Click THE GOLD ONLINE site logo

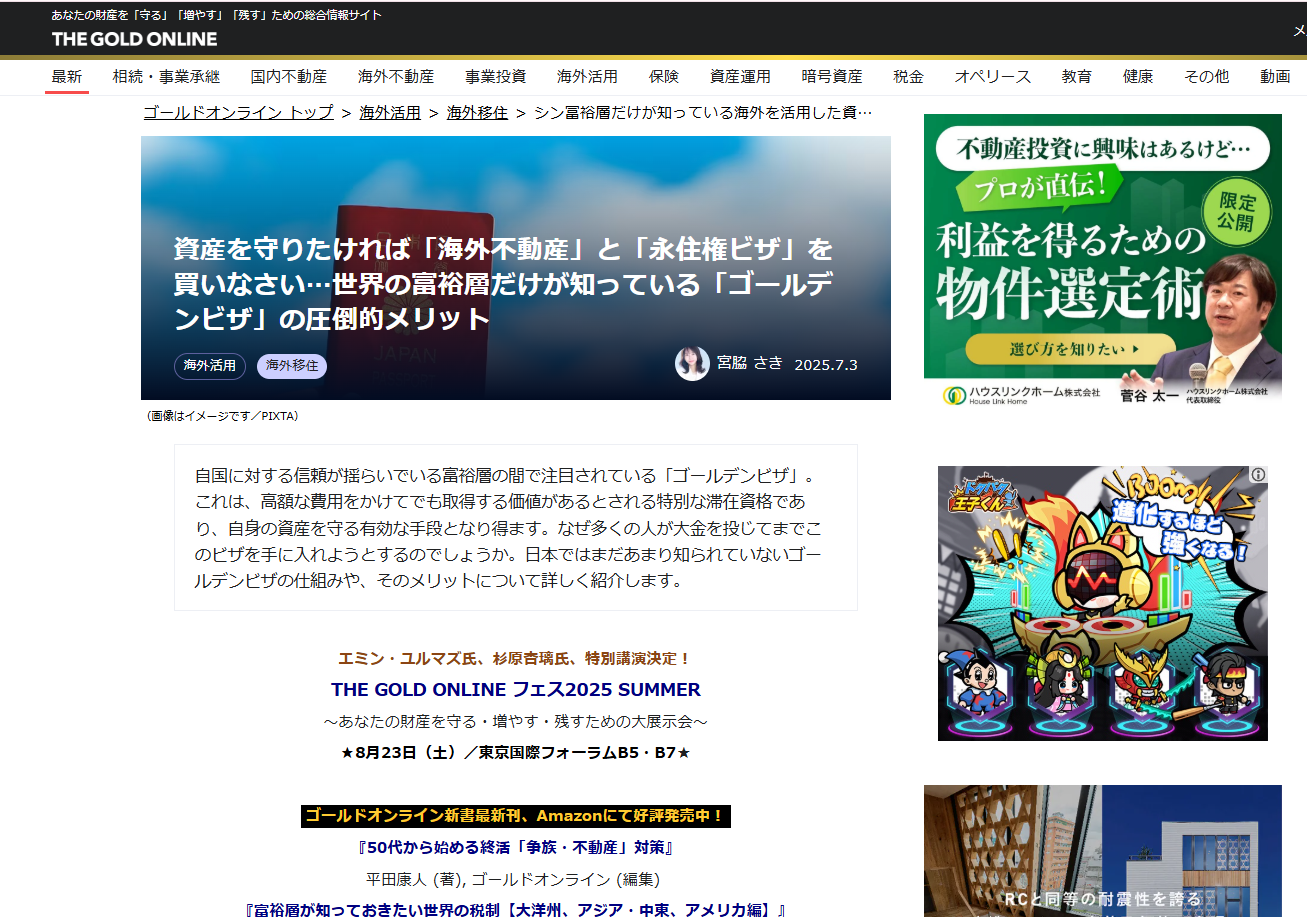pos(134,39)
